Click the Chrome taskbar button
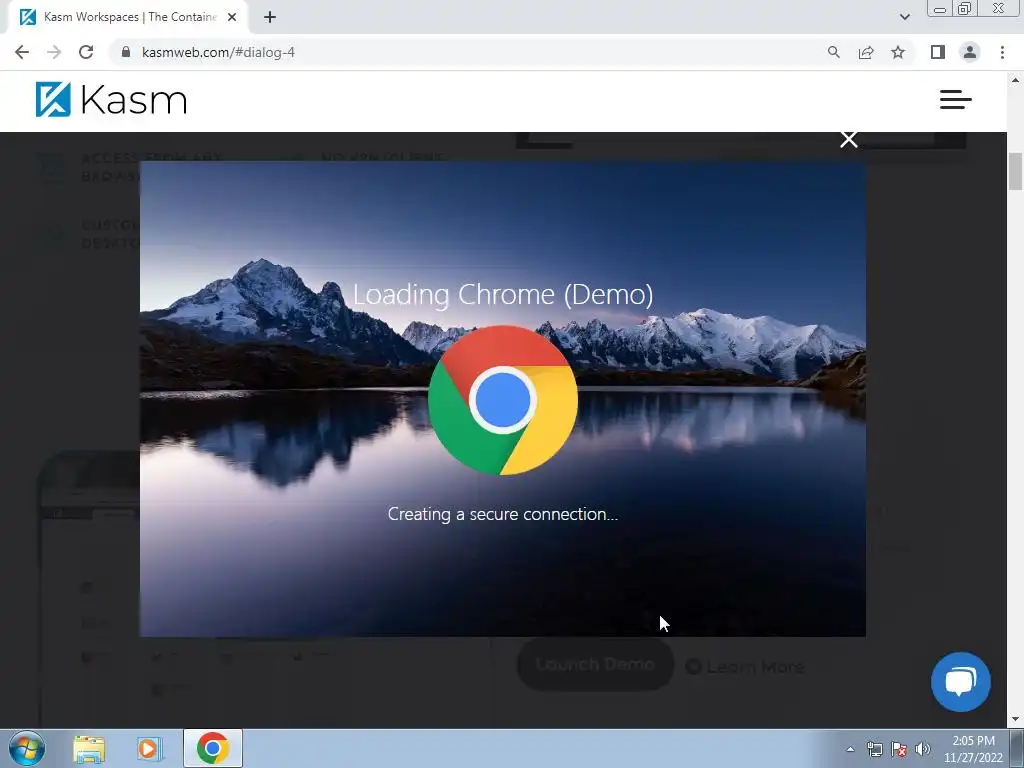1024x768 pixels. (213, 748)
